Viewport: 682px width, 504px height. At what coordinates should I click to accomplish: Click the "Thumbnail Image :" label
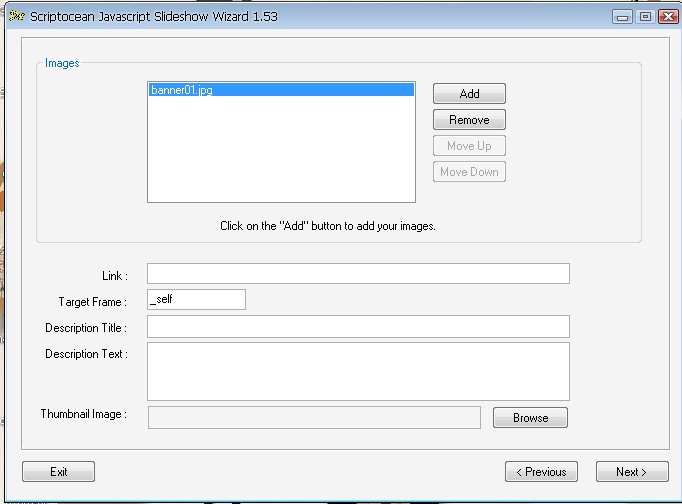coord(84,414)
